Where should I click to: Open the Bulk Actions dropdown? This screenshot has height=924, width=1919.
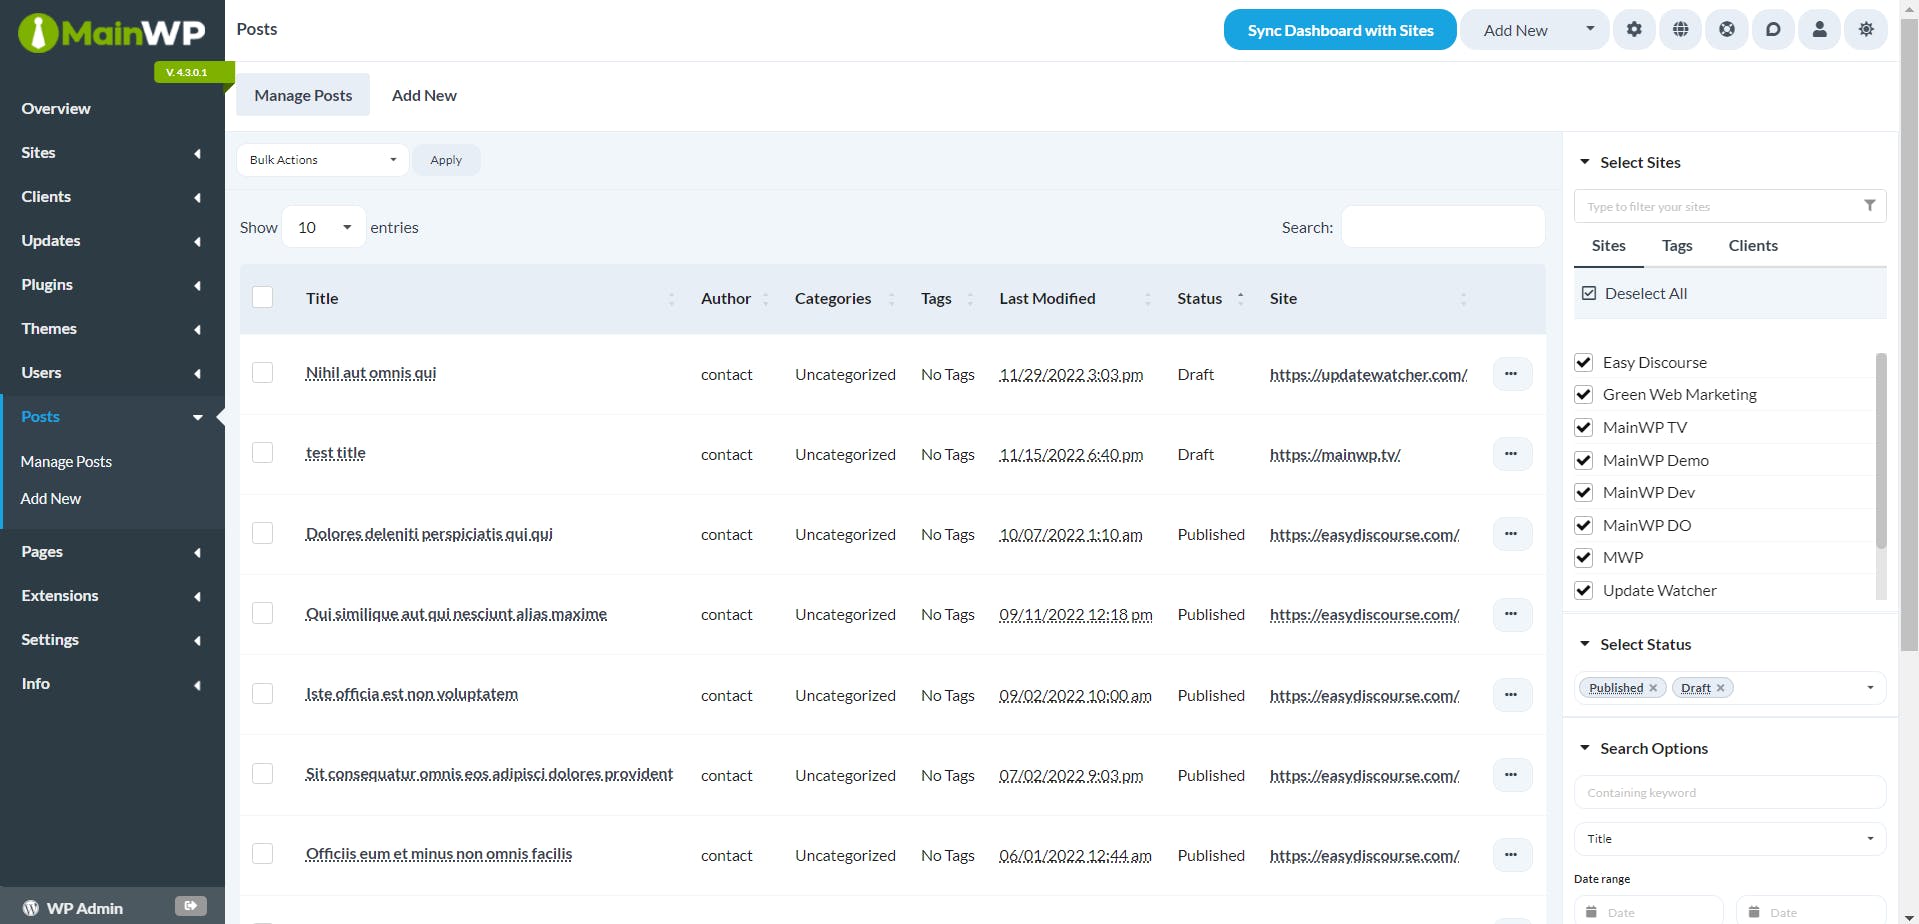[323, 160]
